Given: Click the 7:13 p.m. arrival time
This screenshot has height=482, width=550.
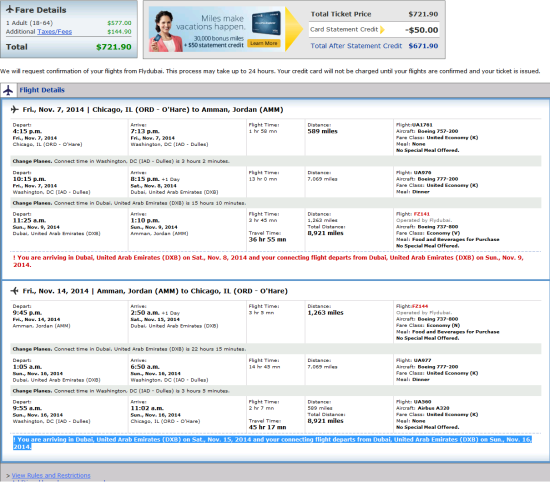Looking at the screenshot, I should pos(145,131).
